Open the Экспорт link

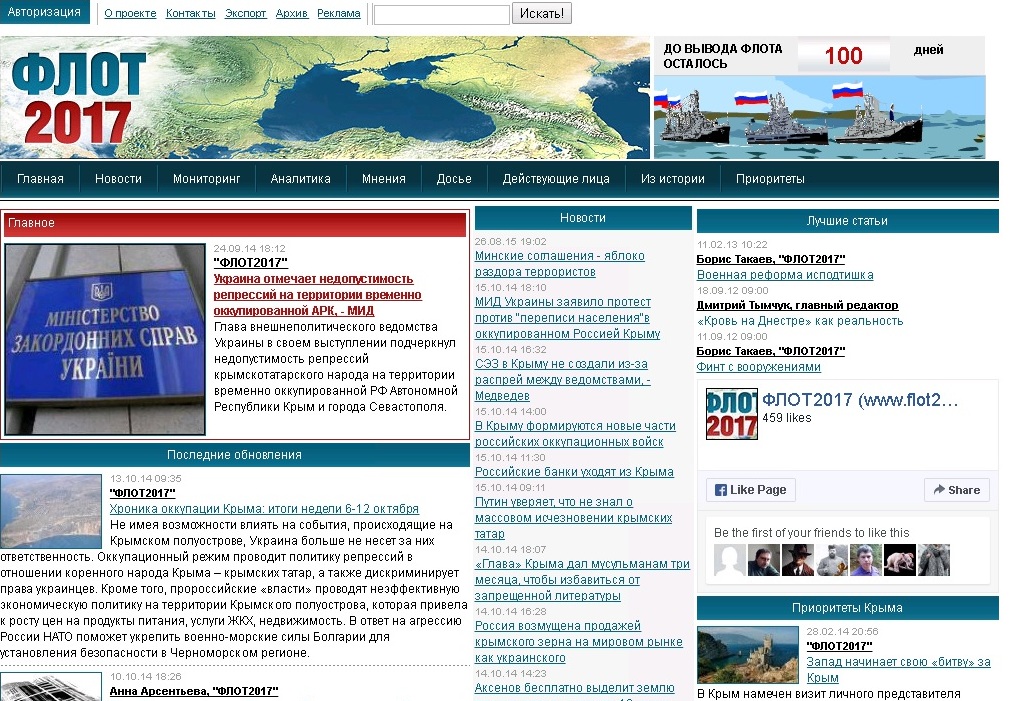(x=245, y=14)
